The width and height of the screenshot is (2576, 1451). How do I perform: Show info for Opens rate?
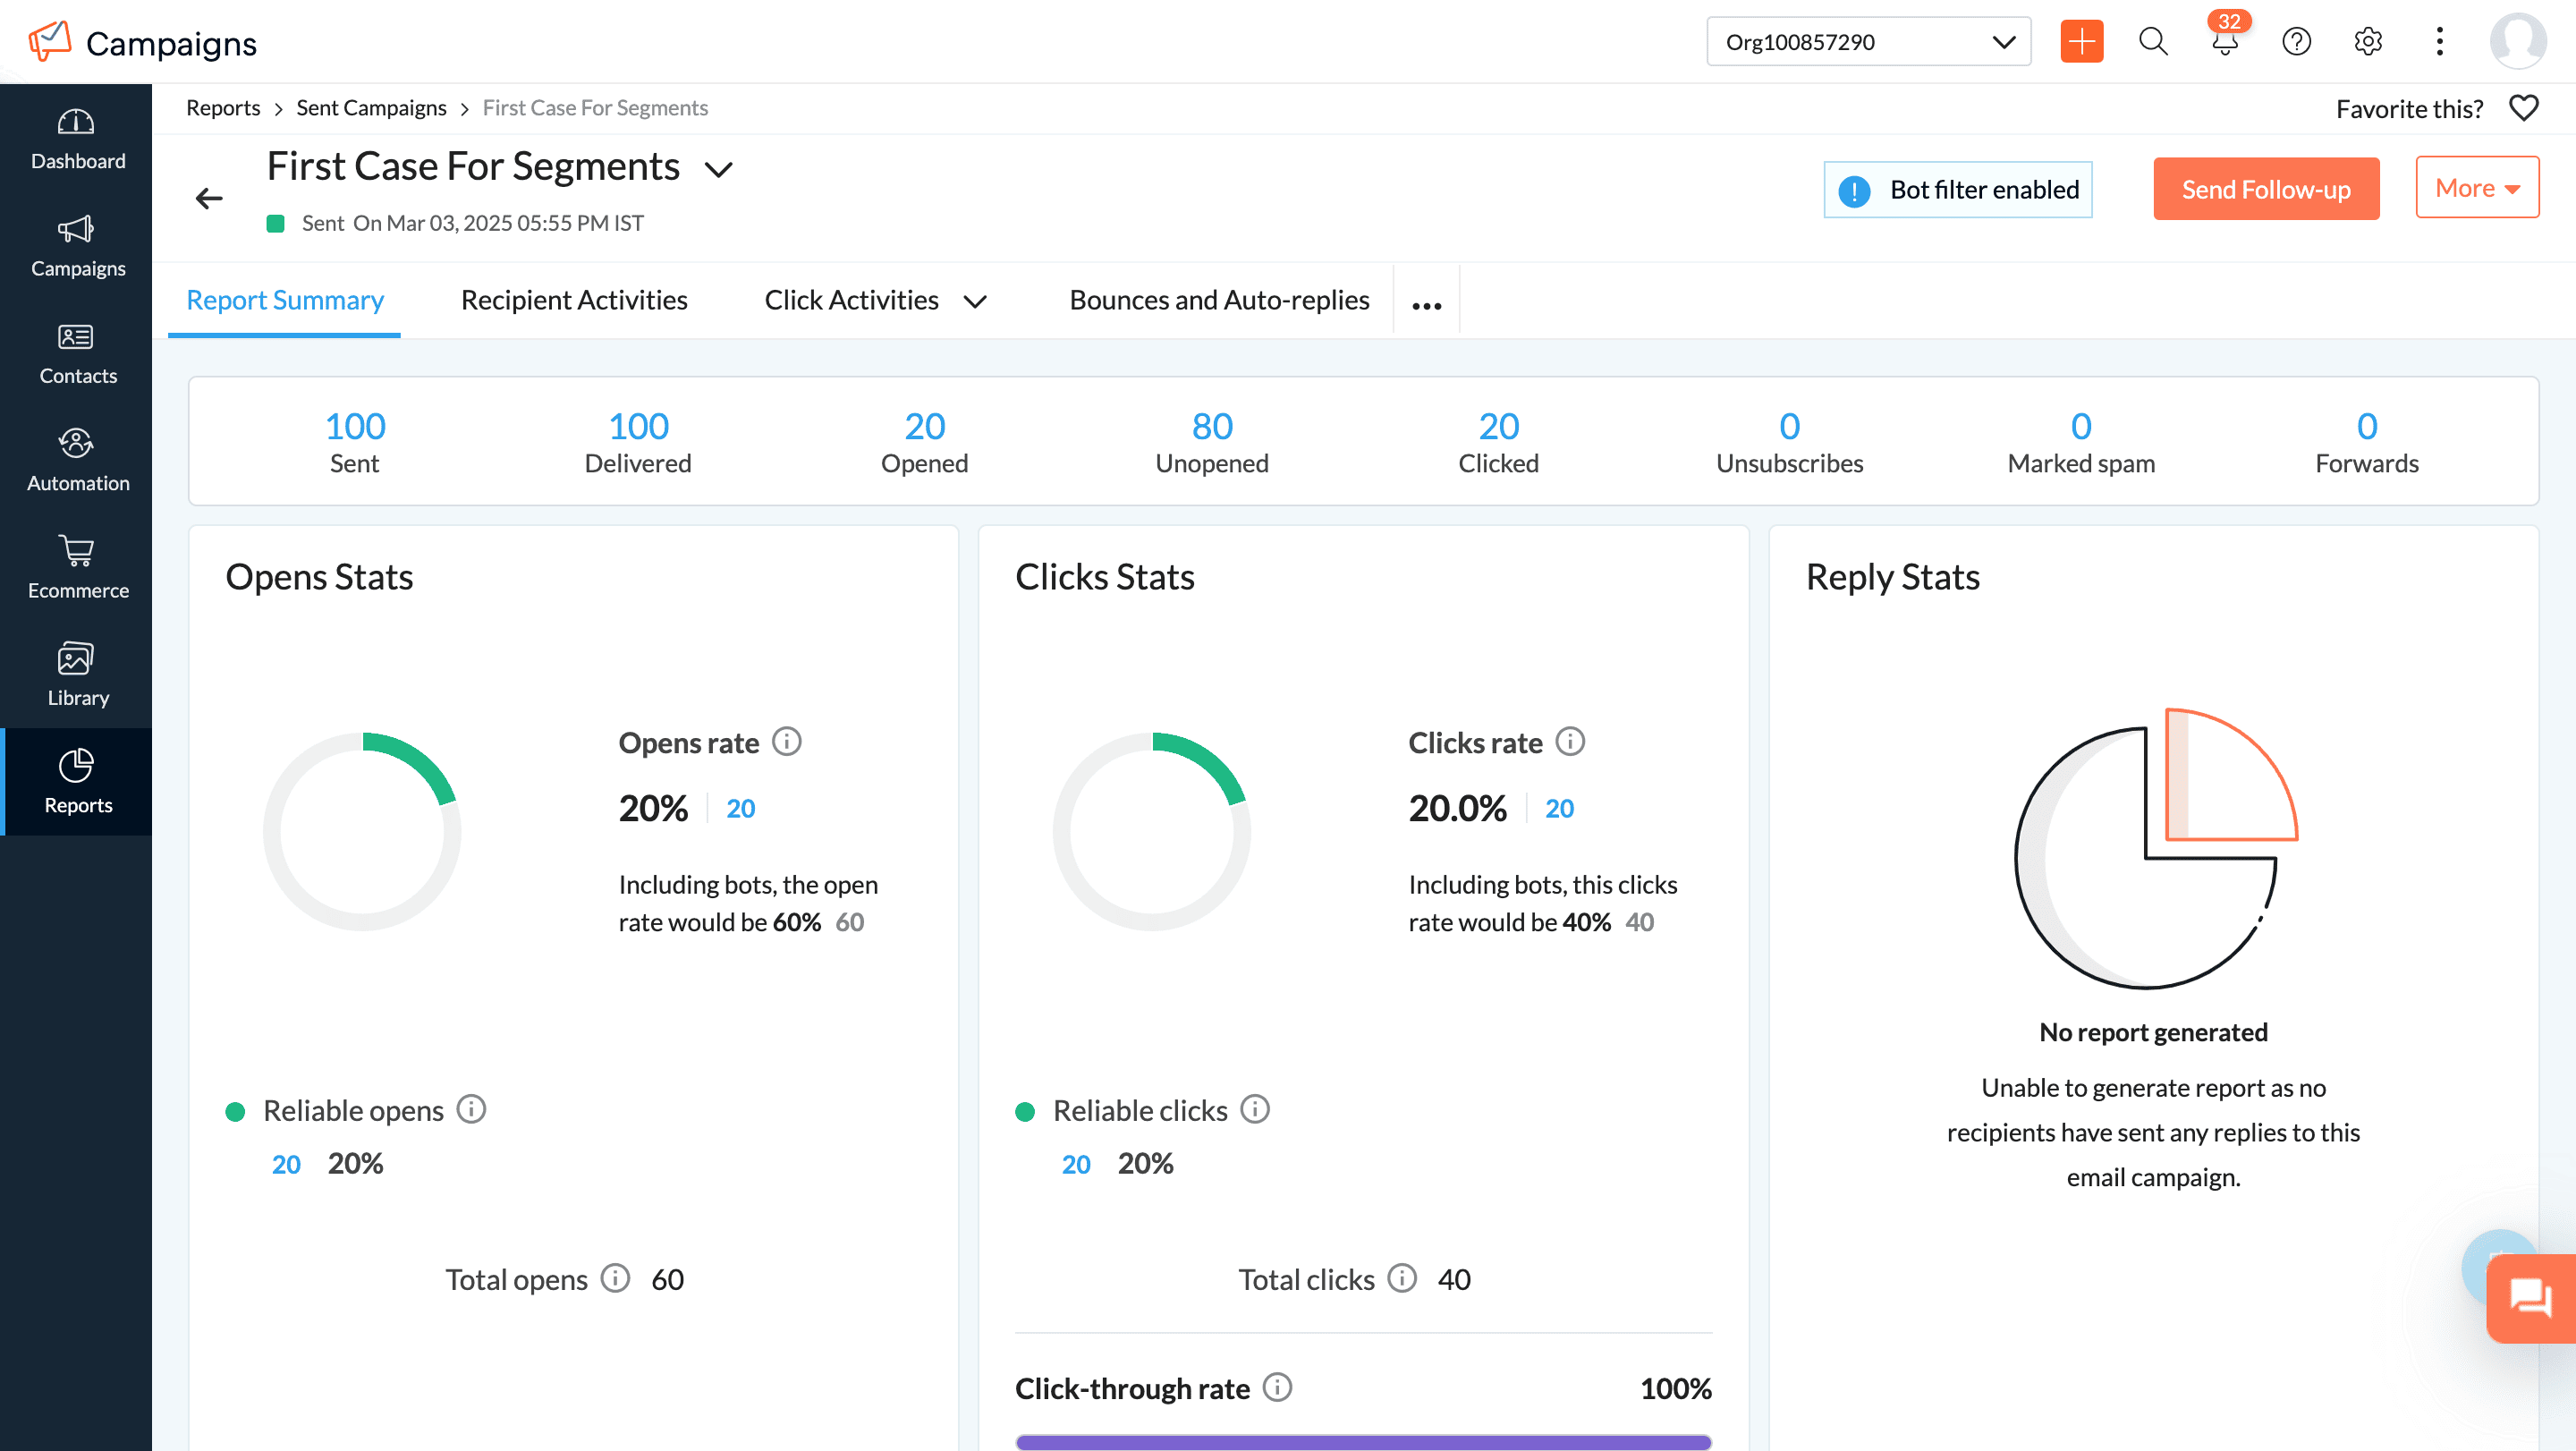point(787,742)
